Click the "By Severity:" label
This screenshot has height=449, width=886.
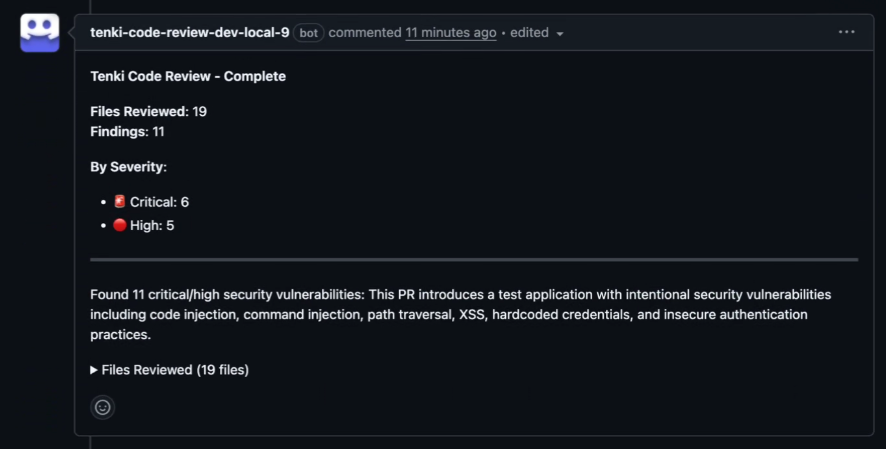click(129, 166)
